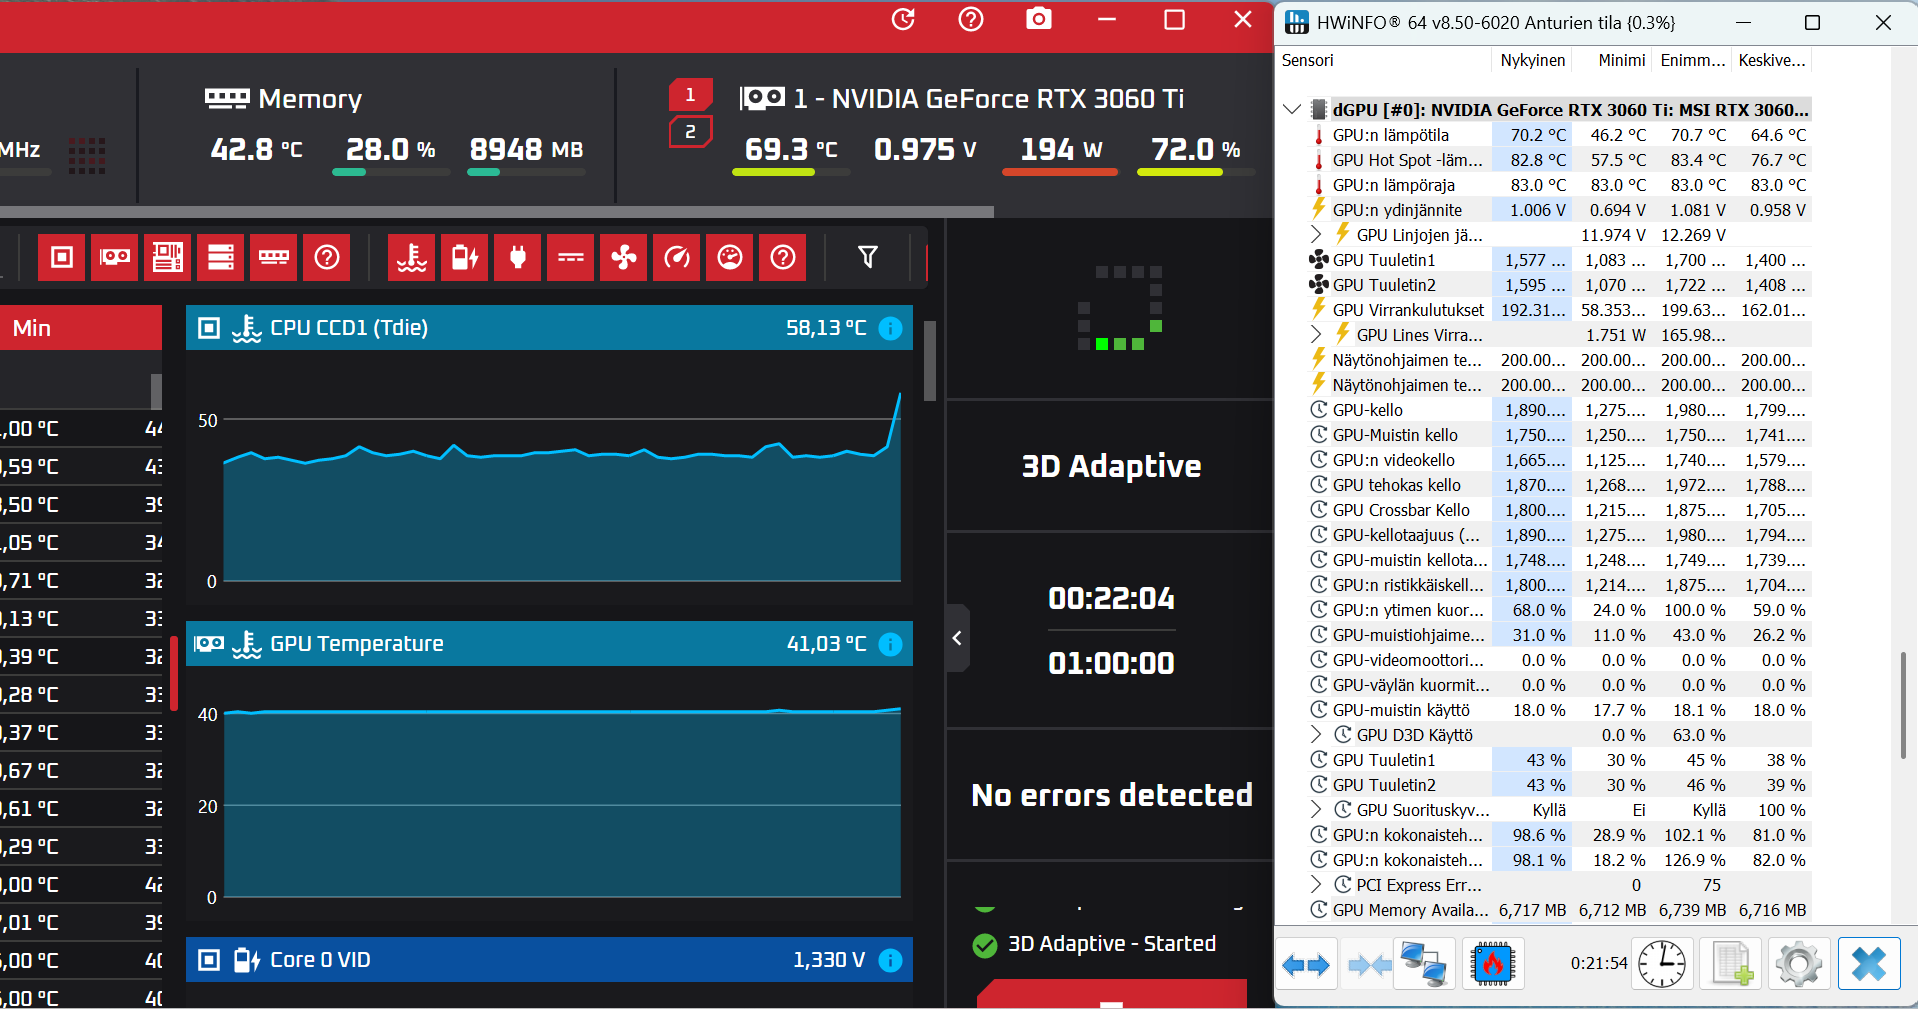Show motherboard sensors in OCCT toolbar

[168, 258]
